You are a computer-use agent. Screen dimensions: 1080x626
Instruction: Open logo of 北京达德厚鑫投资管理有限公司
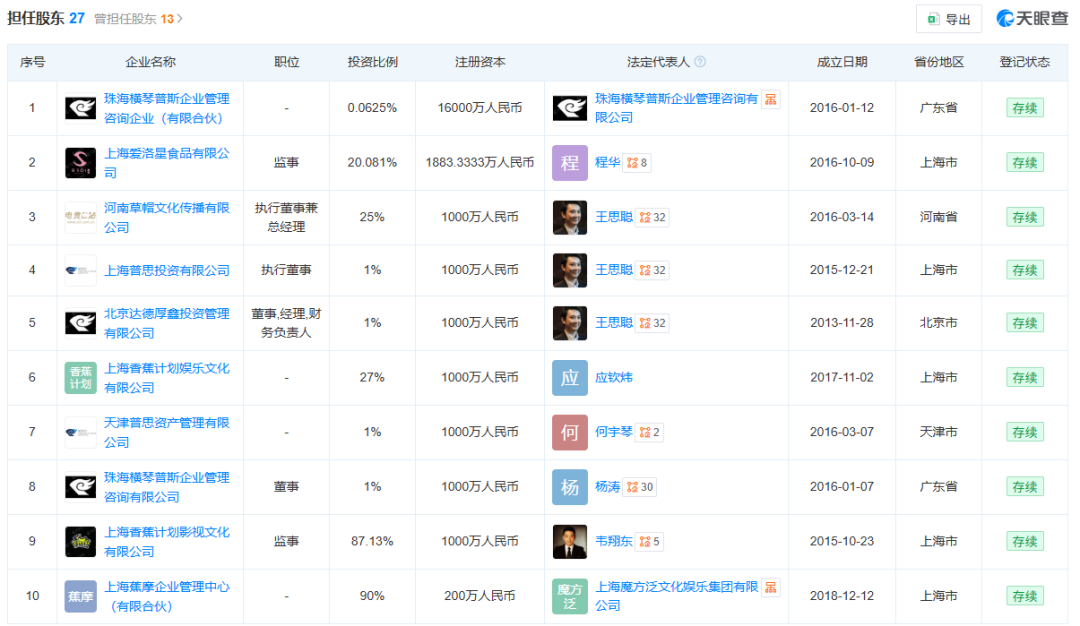81,323
